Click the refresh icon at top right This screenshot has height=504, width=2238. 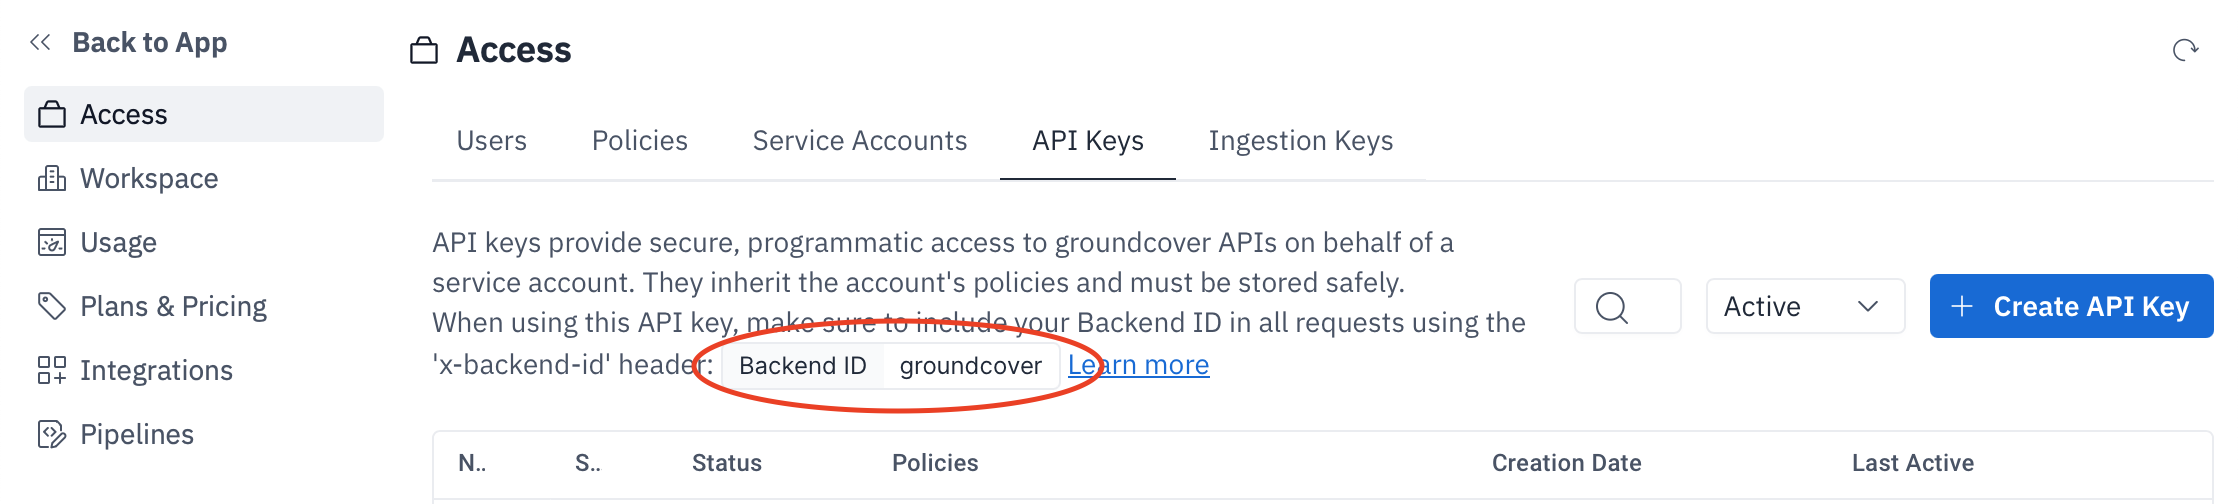point(2185,50)
